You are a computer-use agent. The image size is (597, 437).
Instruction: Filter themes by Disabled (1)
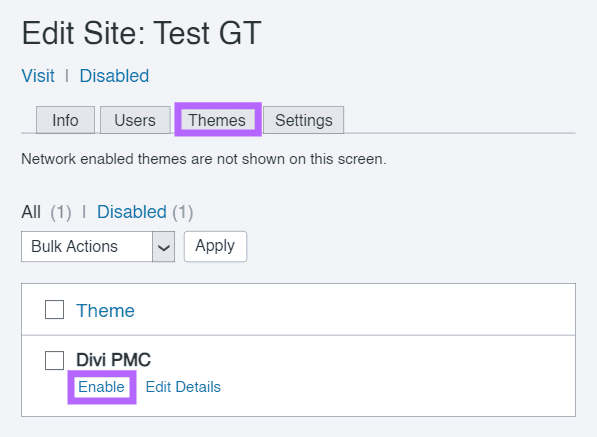click(145, 212)
